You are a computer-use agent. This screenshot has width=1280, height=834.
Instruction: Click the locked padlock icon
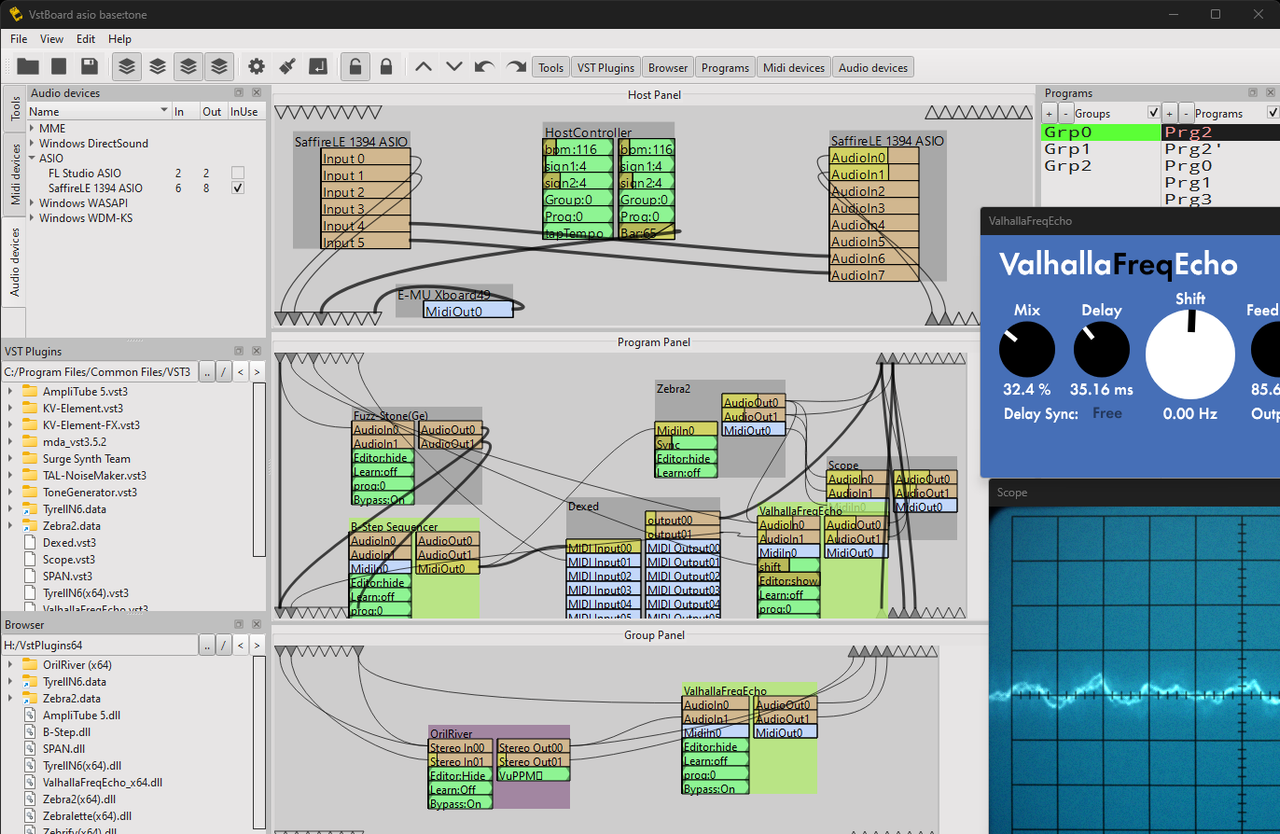click(387, 66)
